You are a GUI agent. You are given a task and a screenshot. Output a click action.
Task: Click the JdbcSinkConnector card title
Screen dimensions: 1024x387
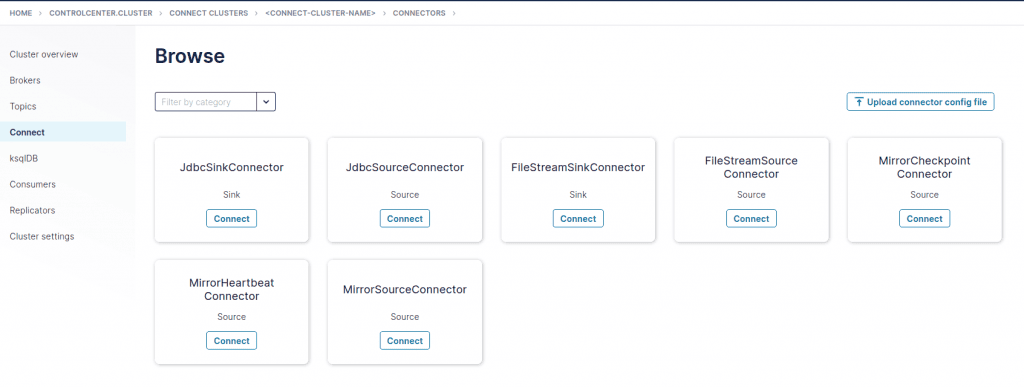tap(231, 167)
